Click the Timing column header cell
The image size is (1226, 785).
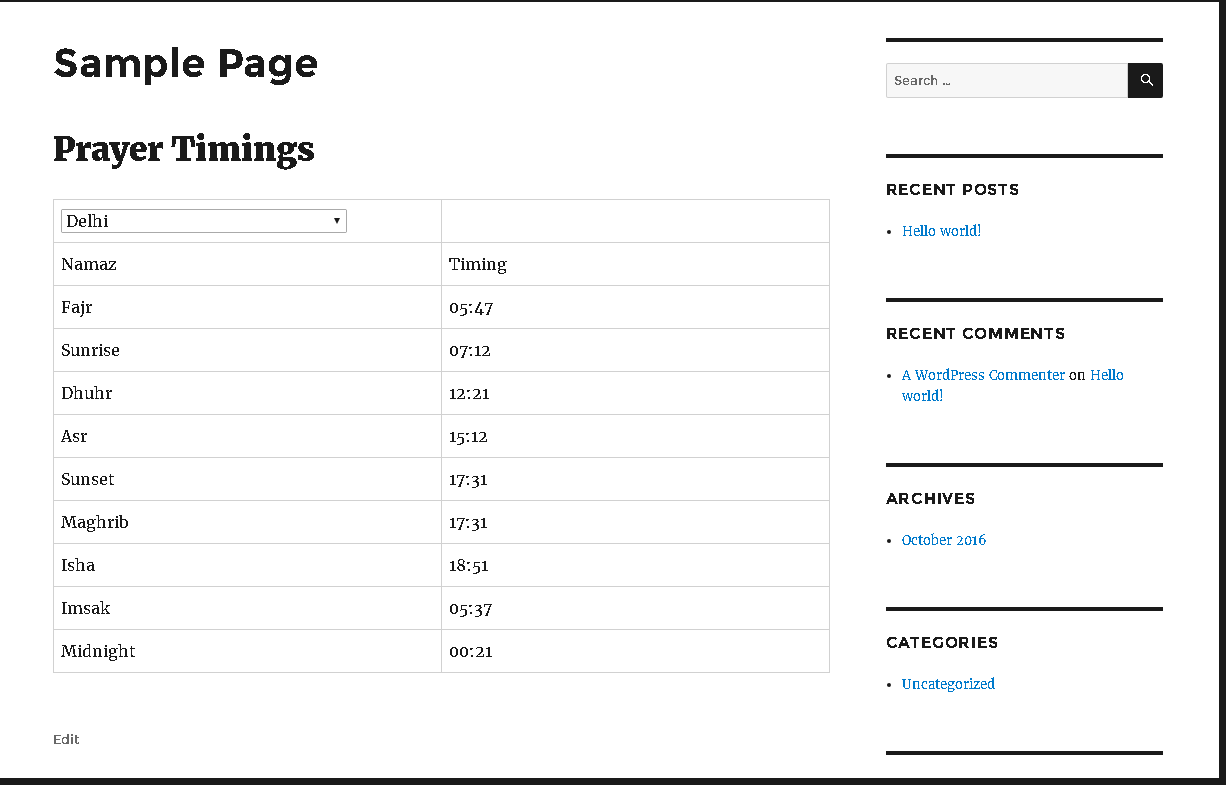point(478,264)
